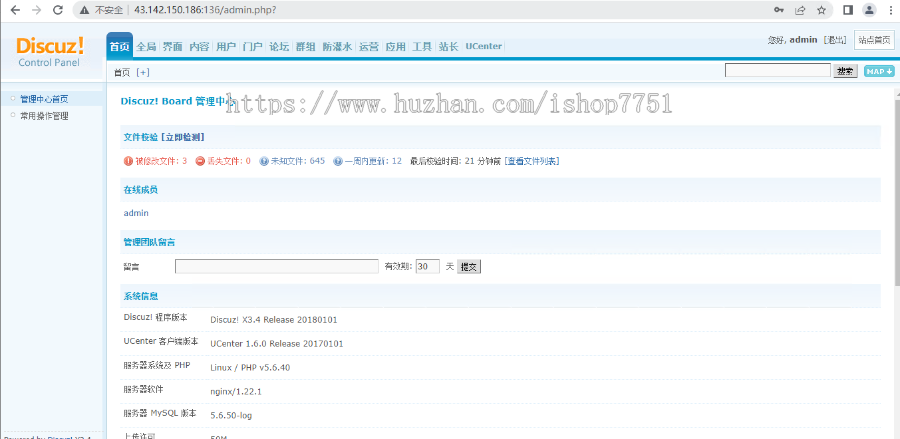Open the browser side panel icon
Screen dimensions: 900x439
(x=848, y=10)
